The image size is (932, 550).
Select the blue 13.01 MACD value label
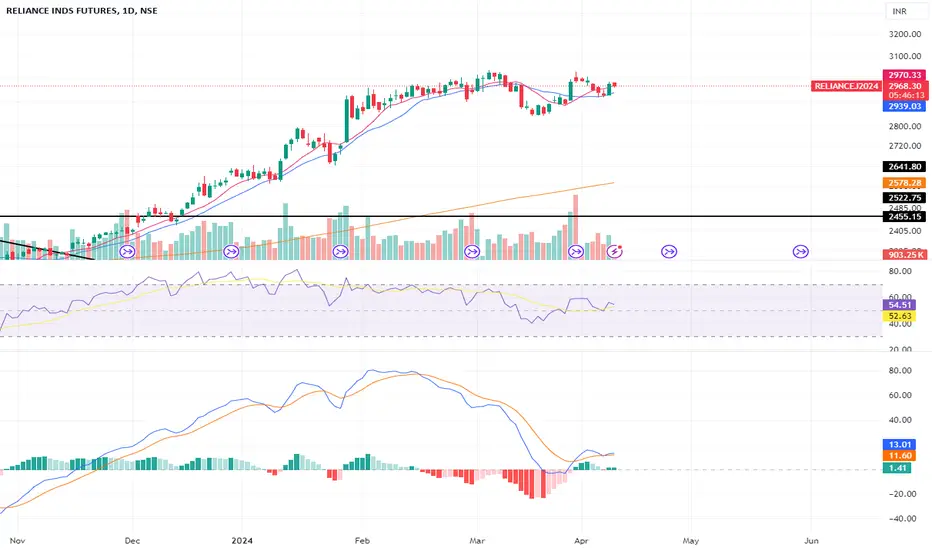coord(900,445)
